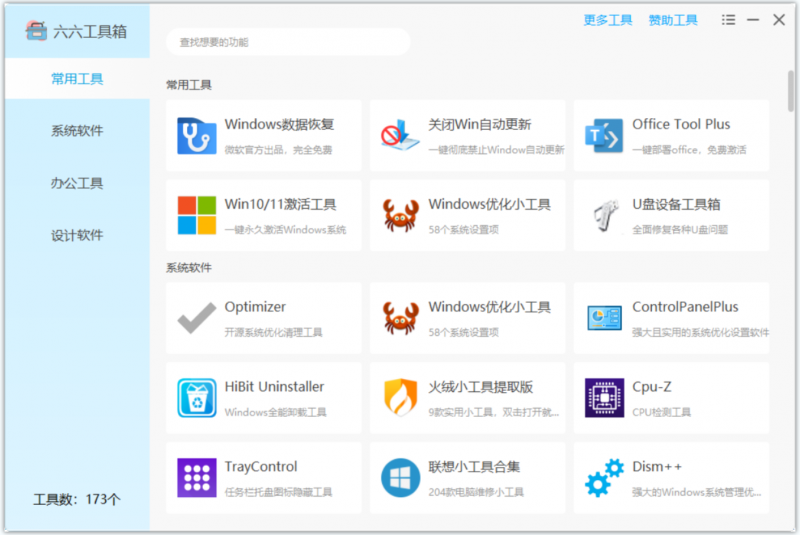Select the 常用工具 sidebar tab

(77, 79)
